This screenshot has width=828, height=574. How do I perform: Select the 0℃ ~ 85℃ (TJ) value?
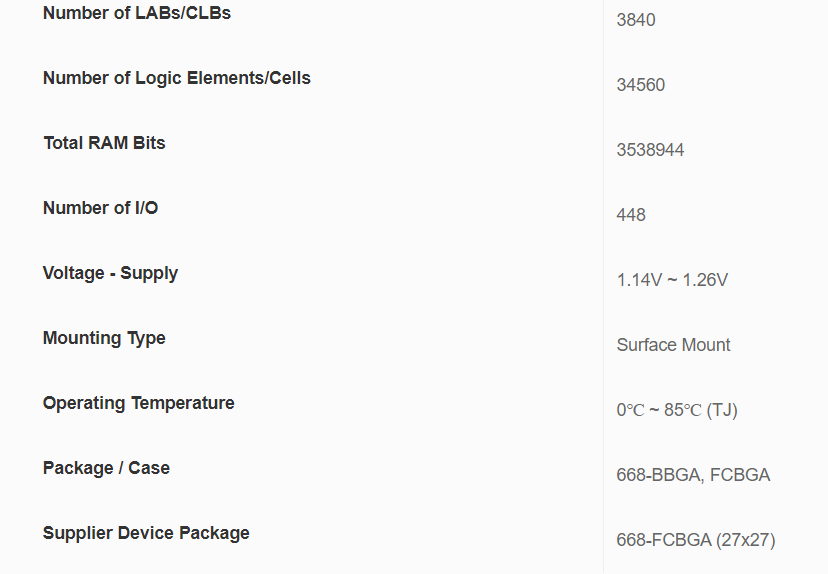[677, 410]
